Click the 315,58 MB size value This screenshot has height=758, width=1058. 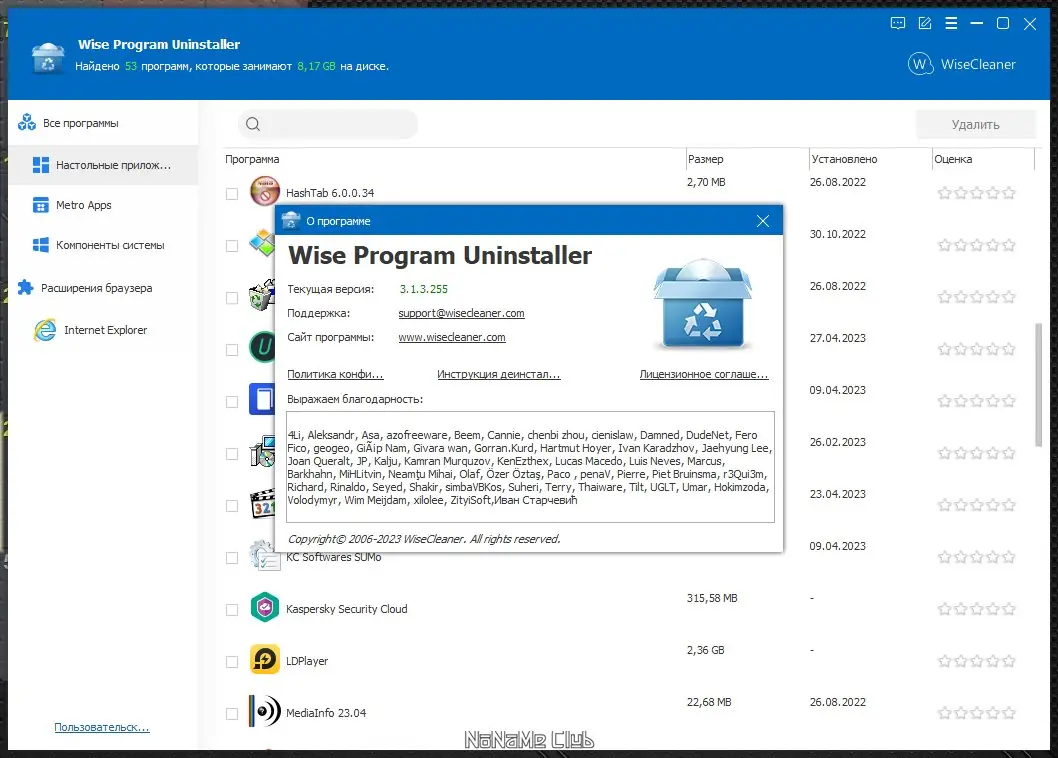tap(712, 598)
